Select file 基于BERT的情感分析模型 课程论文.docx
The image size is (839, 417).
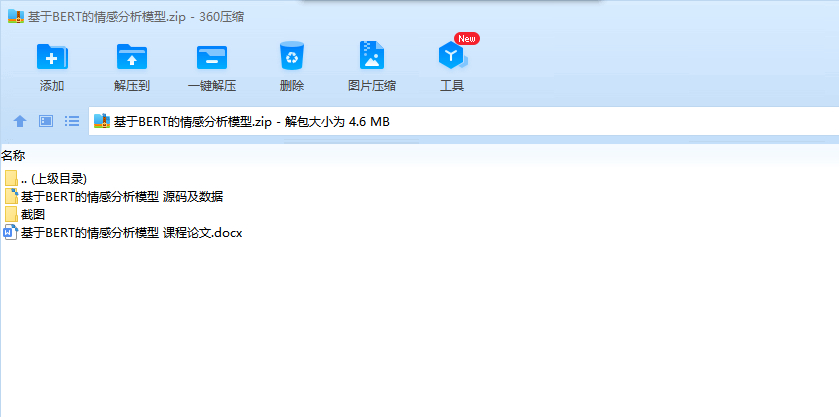[x=123, y=233]
